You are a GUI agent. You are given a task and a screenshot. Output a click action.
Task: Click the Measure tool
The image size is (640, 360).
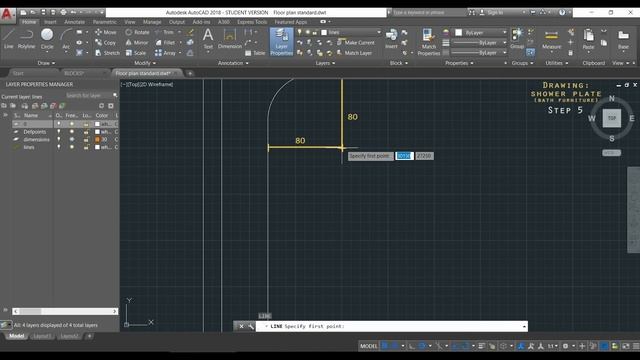click(551, 39)
